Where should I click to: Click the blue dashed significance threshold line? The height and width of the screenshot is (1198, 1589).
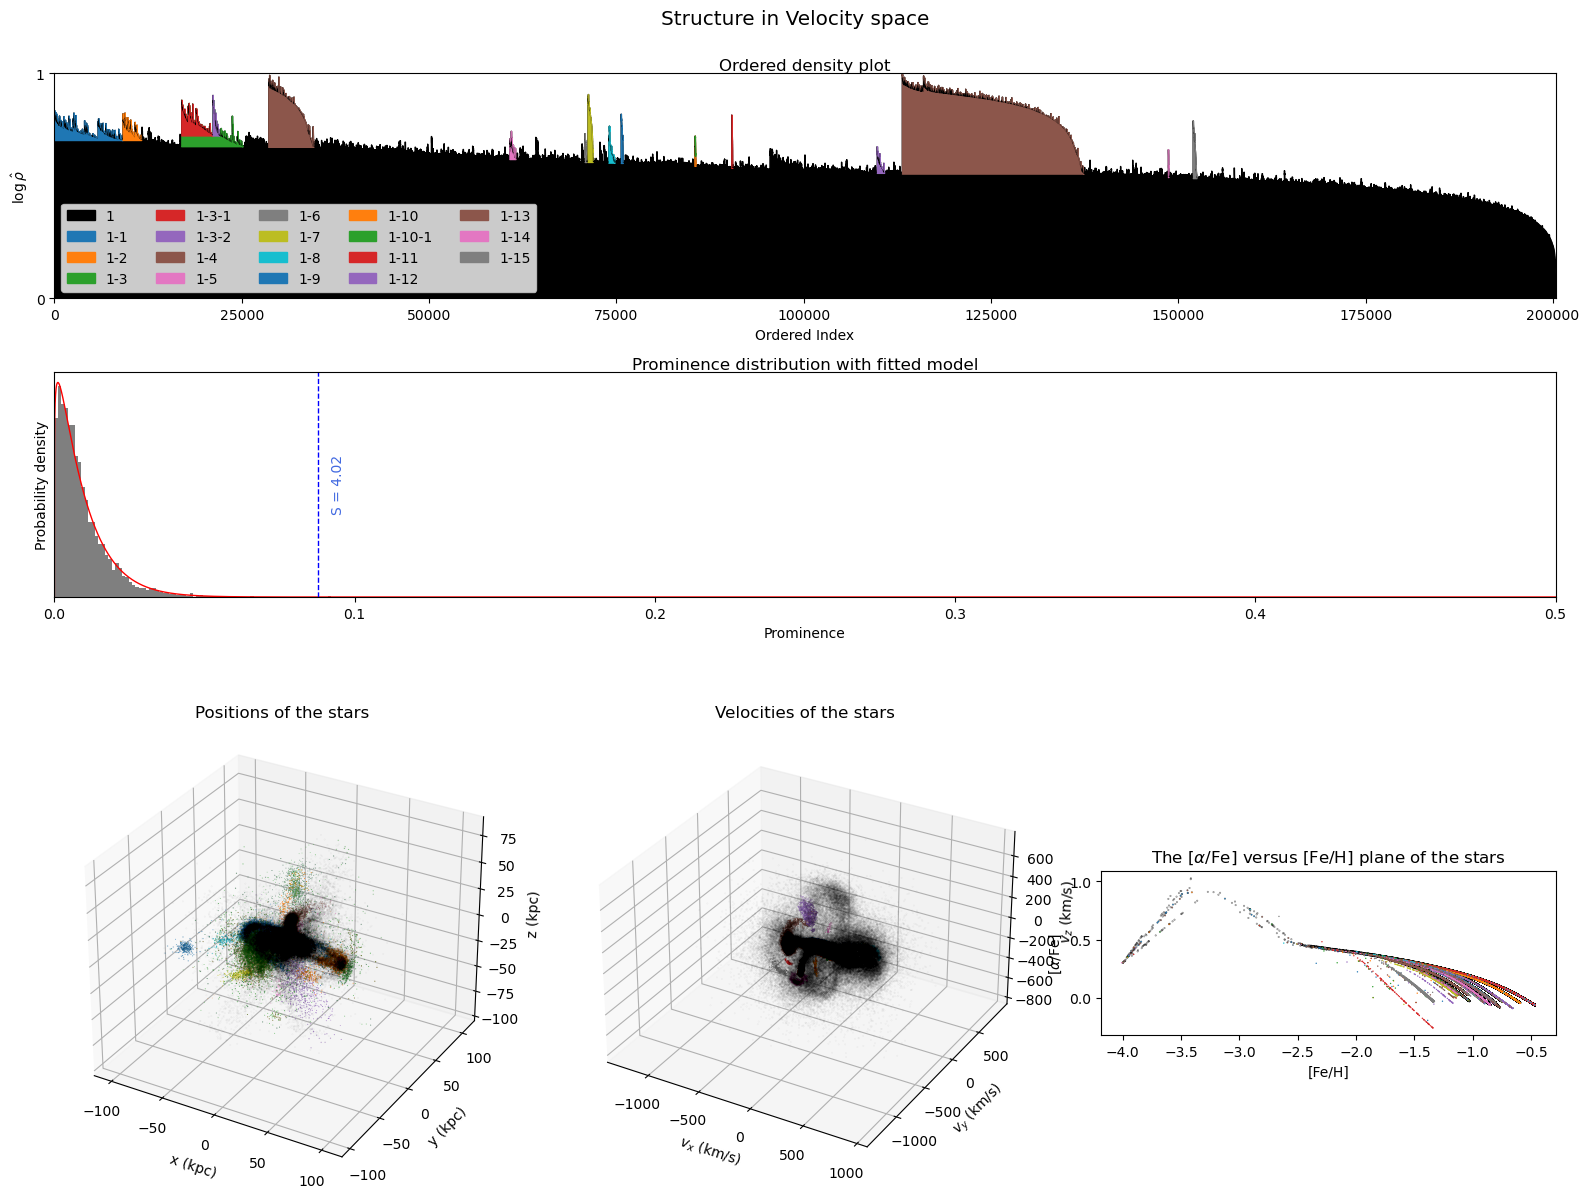pyautogui.click(x=318, y=485)
